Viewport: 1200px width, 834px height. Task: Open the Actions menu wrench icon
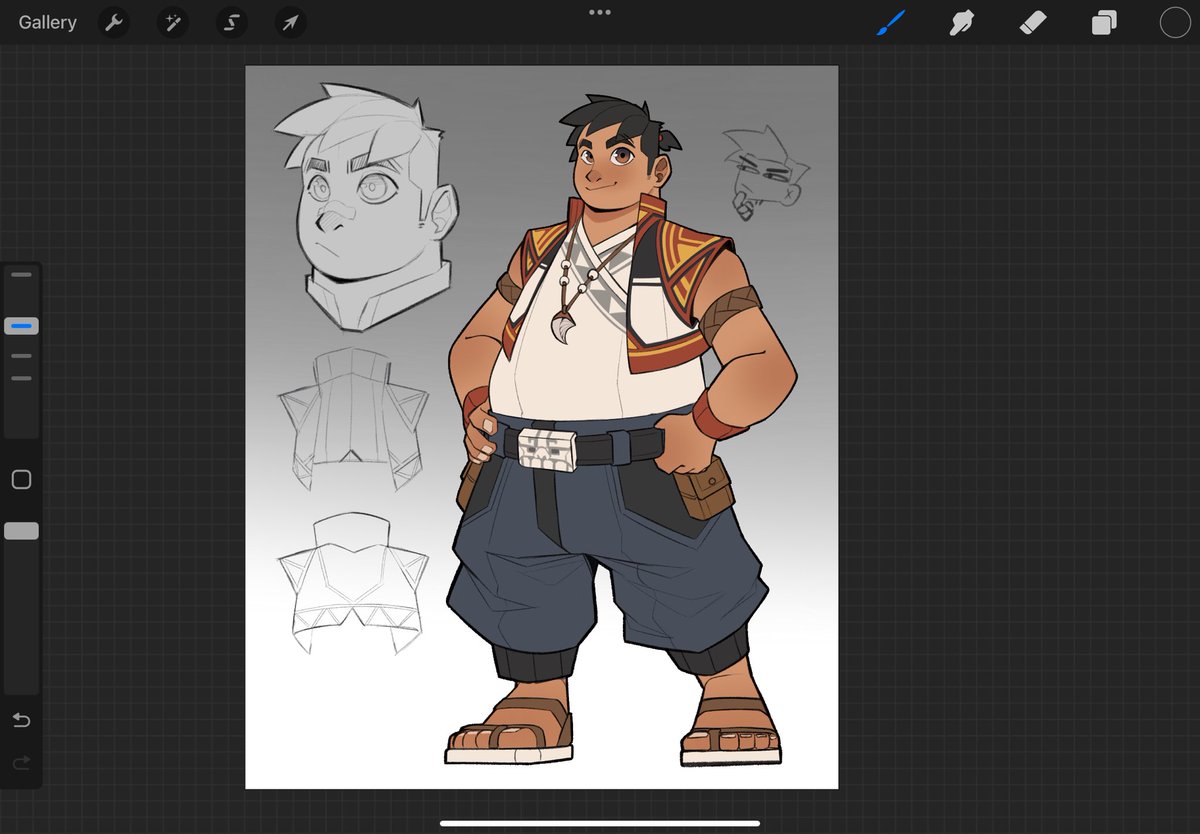[113, 22]
